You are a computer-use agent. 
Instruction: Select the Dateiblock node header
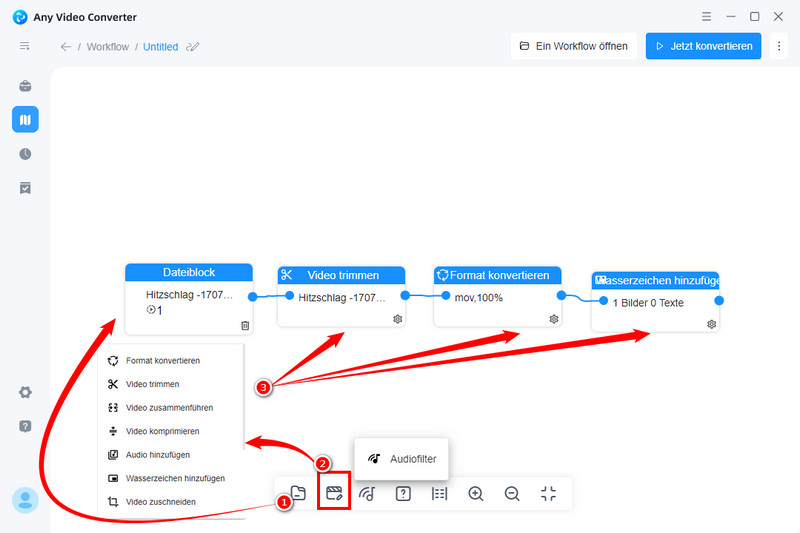(189, 272)
